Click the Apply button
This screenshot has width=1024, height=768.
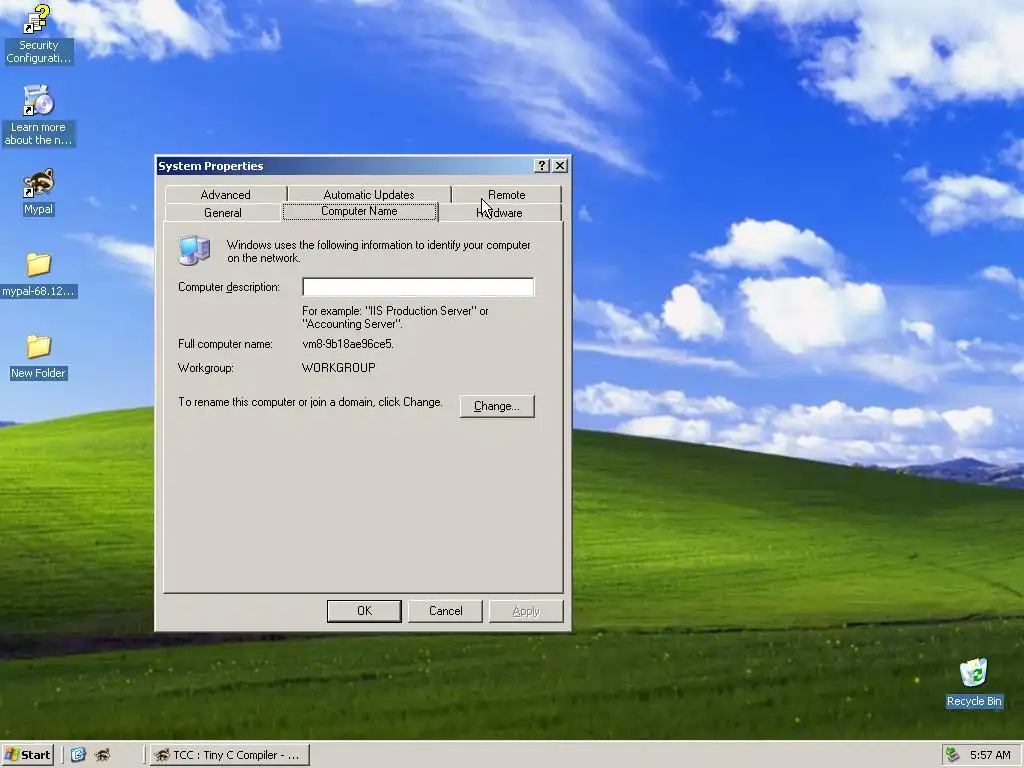[526, 611]
